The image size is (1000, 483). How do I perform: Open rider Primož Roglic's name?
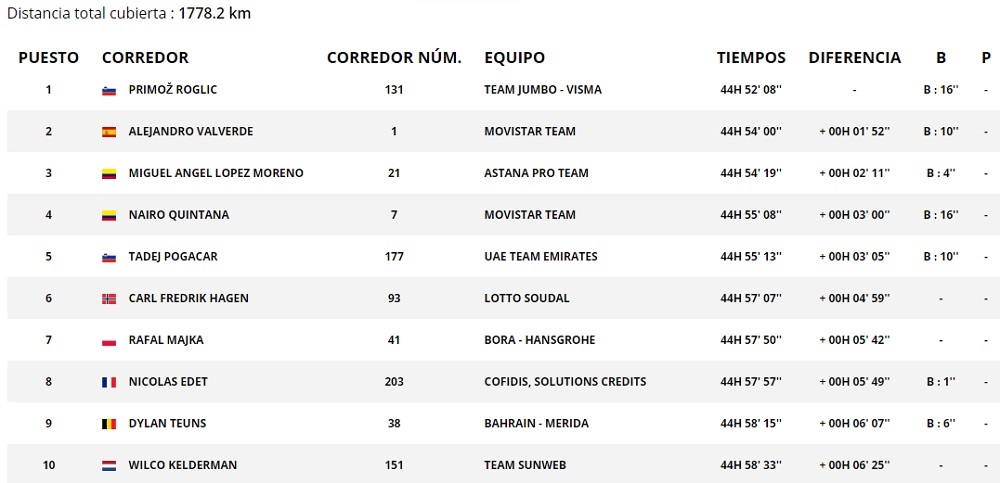173,90
